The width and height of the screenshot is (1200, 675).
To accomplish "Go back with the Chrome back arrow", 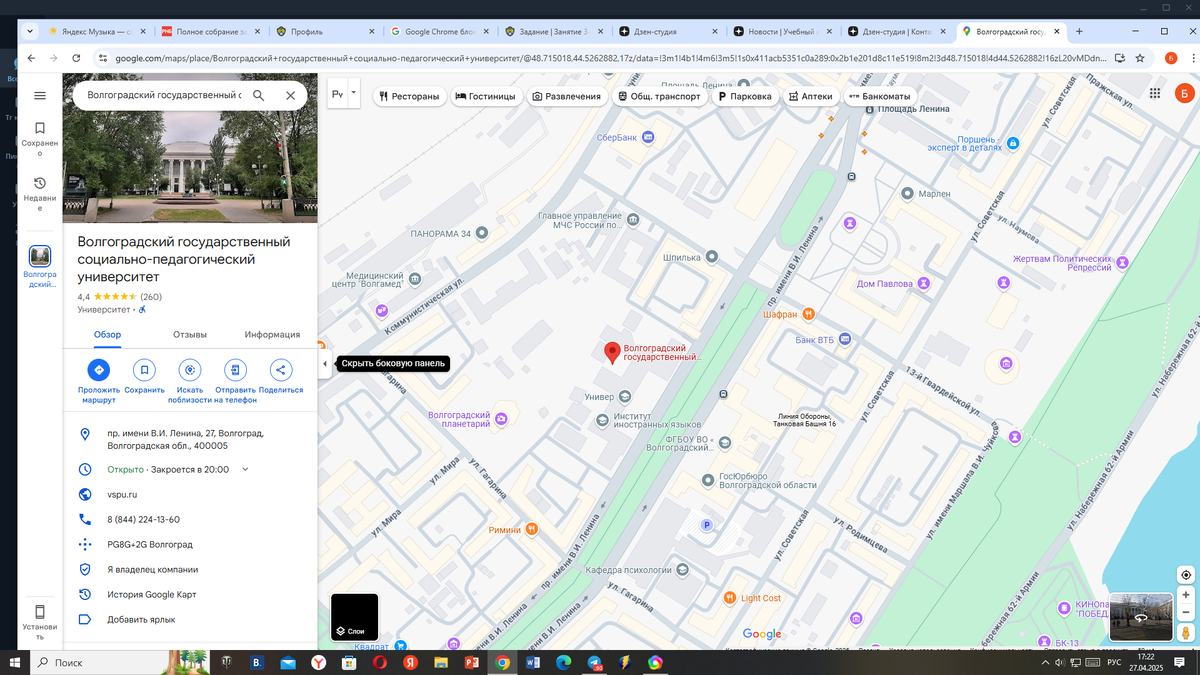I will [31, 58].
